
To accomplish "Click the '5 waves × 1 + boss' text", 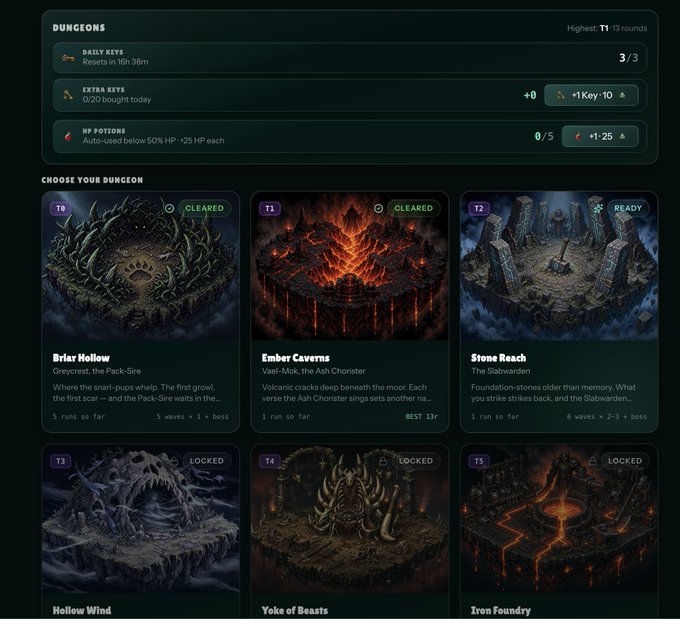I will [x=192, y=416].
